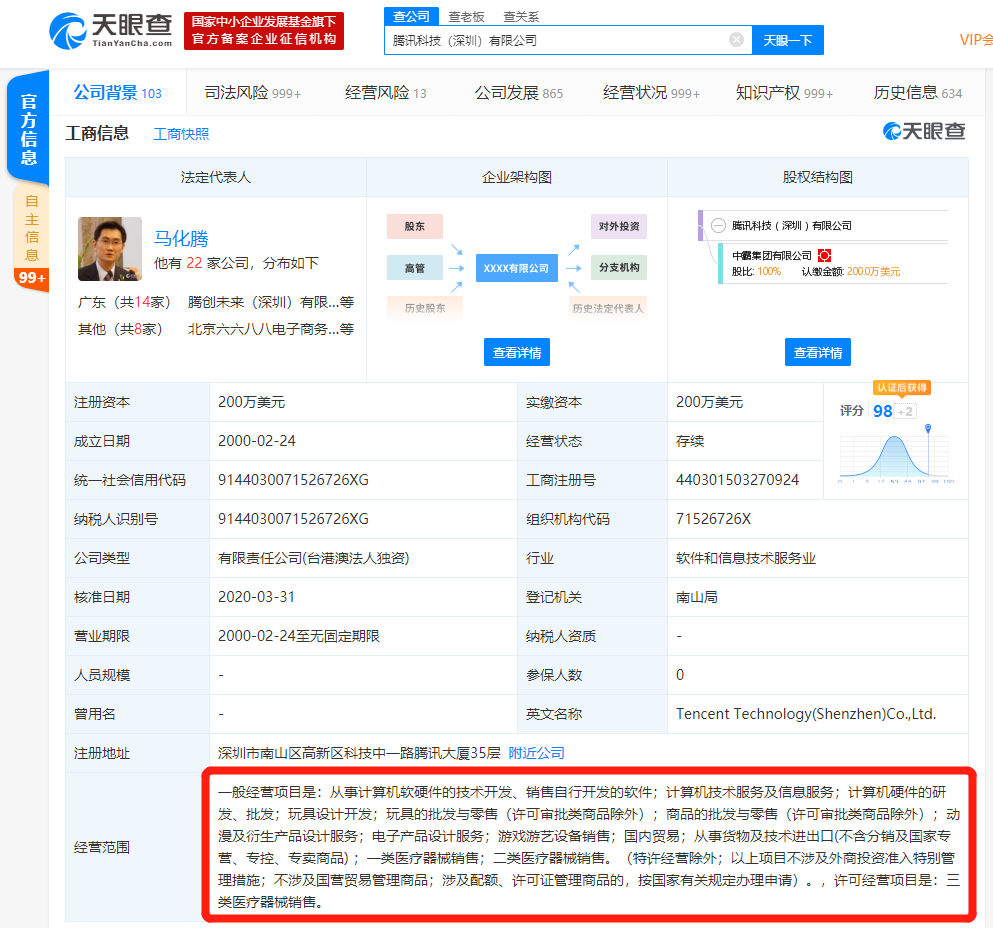Open the 历史信息 634 tab
Image resolution: width=993 pixels, height=928 pixels.
(x=918, y=92)
